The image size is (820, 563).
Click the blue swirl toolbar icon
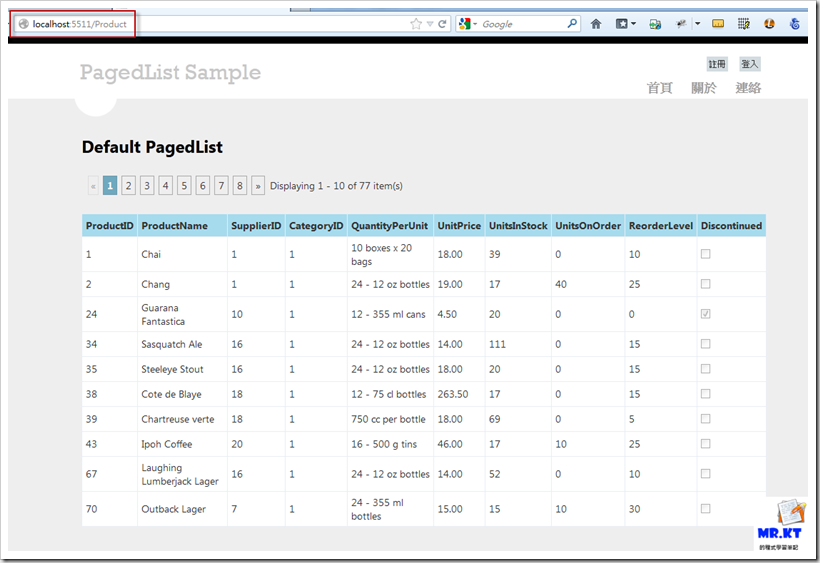(x=795, y=24)
